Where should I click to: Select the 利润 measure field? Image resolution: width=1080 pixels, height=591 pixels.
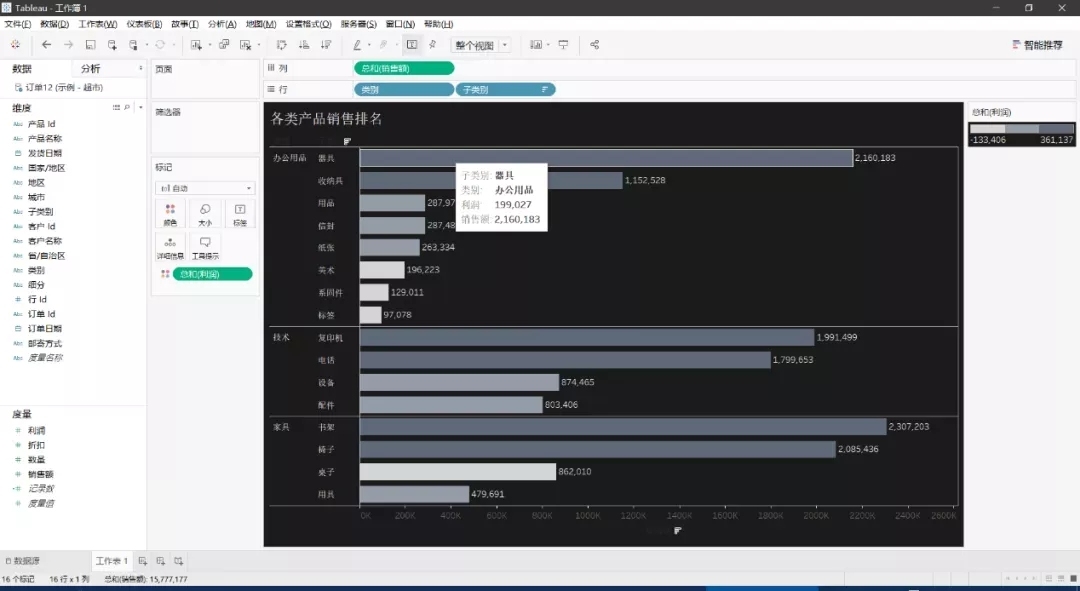(37, 431)
